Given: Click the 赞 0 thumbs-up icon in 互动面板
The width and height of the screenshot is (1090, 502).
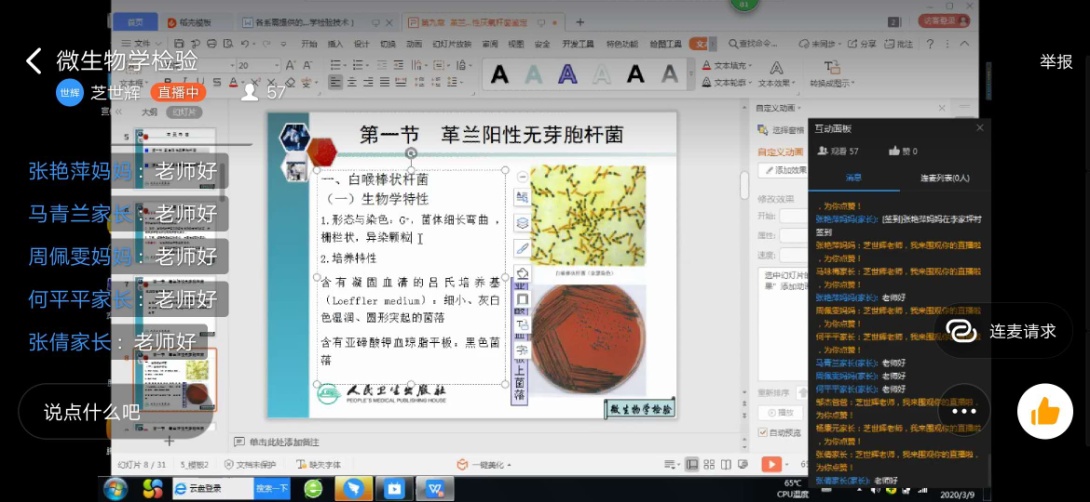Looking at the screenshot, I should pyautogui.click(x=895, y=151).
